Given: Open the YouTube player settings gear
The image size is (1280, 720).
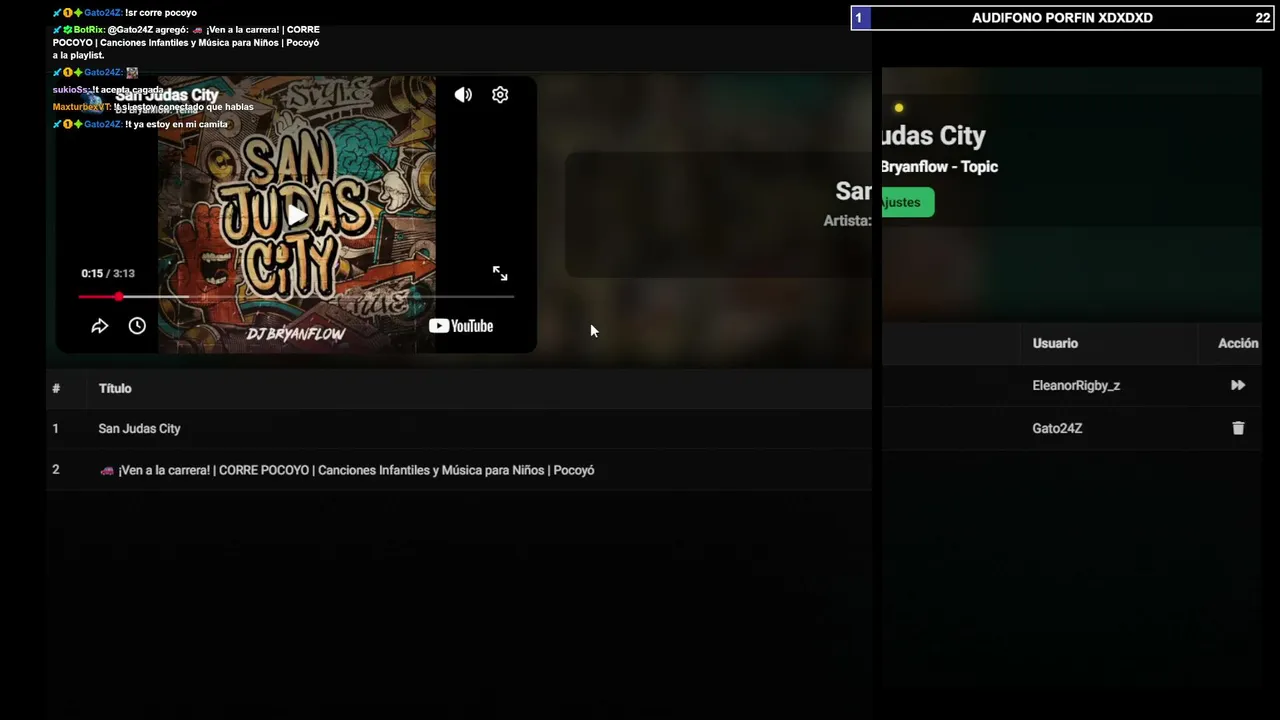Looking at the screenshot, I should (x=500, y=95).
